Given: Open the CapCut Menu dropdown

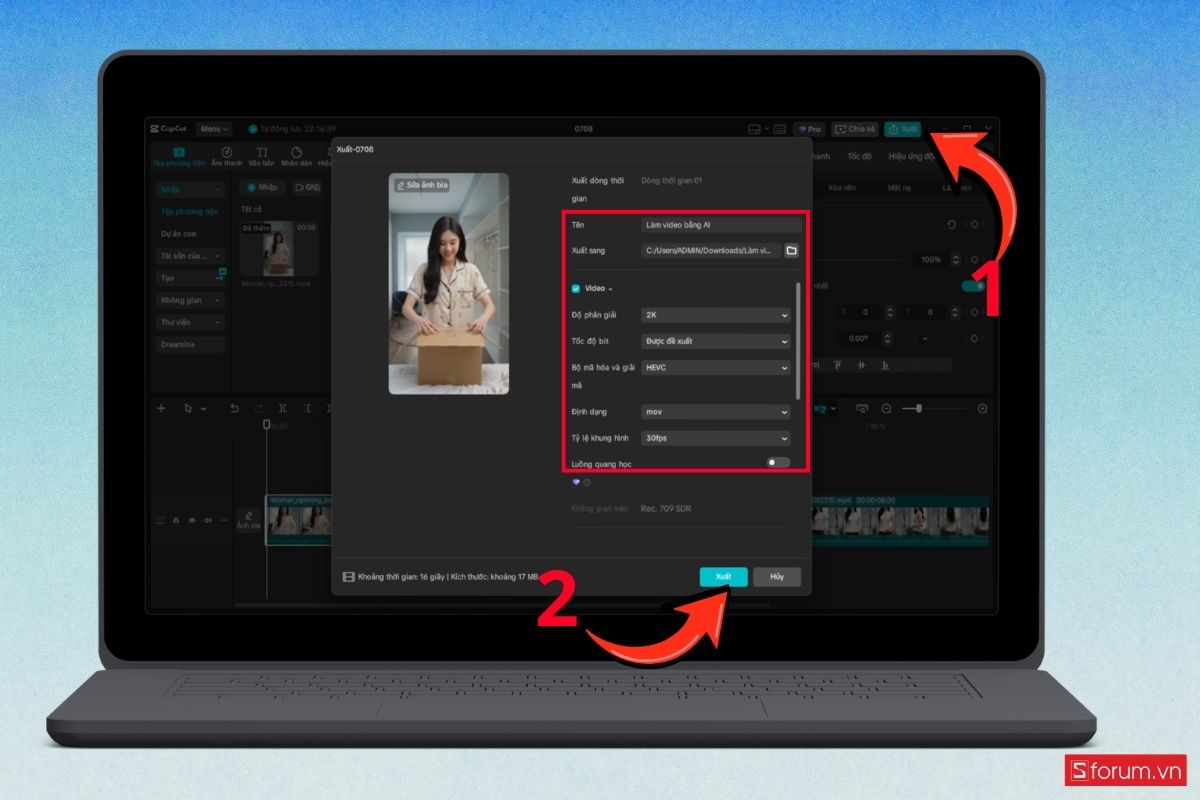Looking at the screenshot, I should tap(214, 129).
